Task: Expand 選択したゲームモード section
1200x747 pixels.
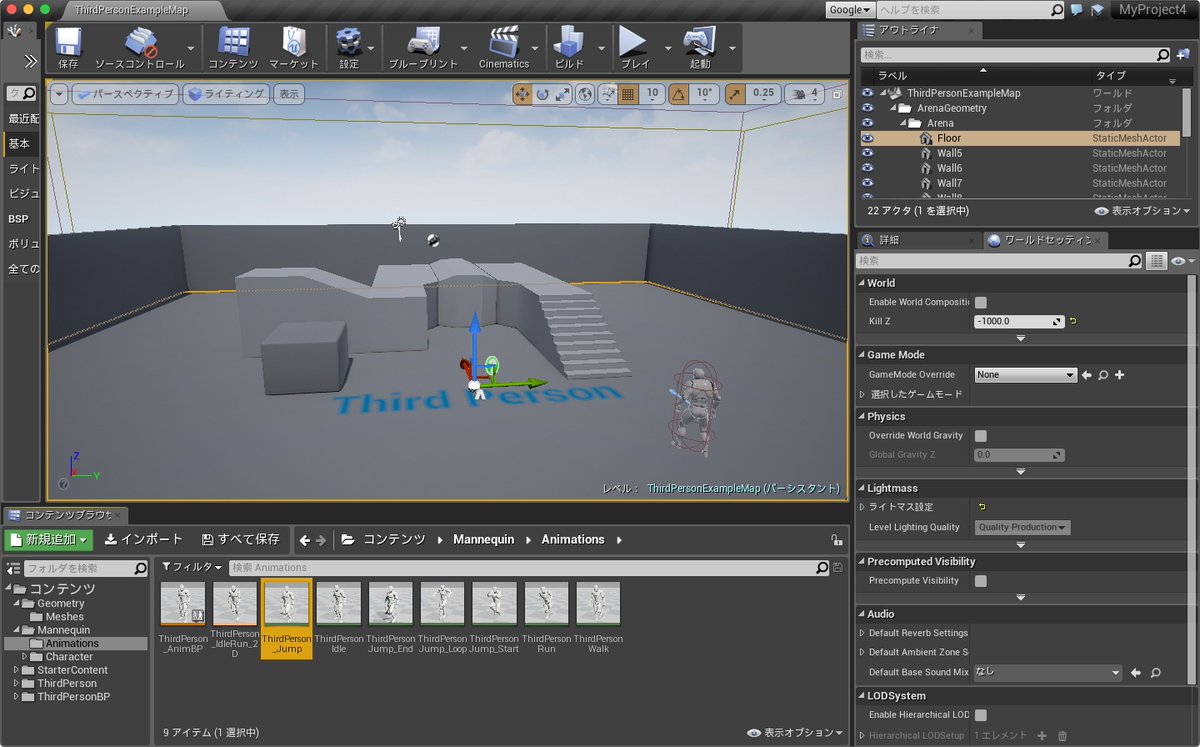Action: click(862, 395)
